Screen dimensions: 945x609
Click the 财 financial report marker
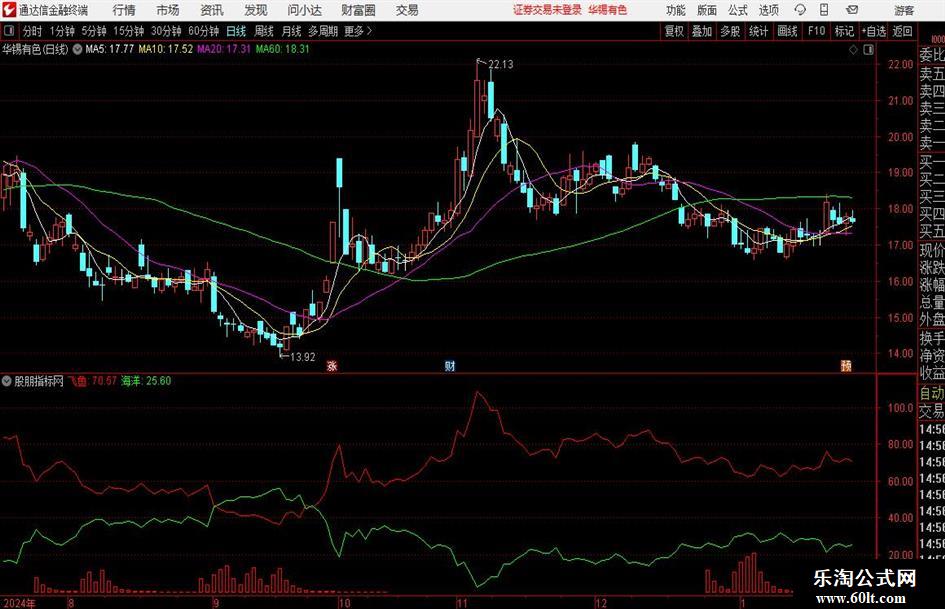click(x=450, y=366)
